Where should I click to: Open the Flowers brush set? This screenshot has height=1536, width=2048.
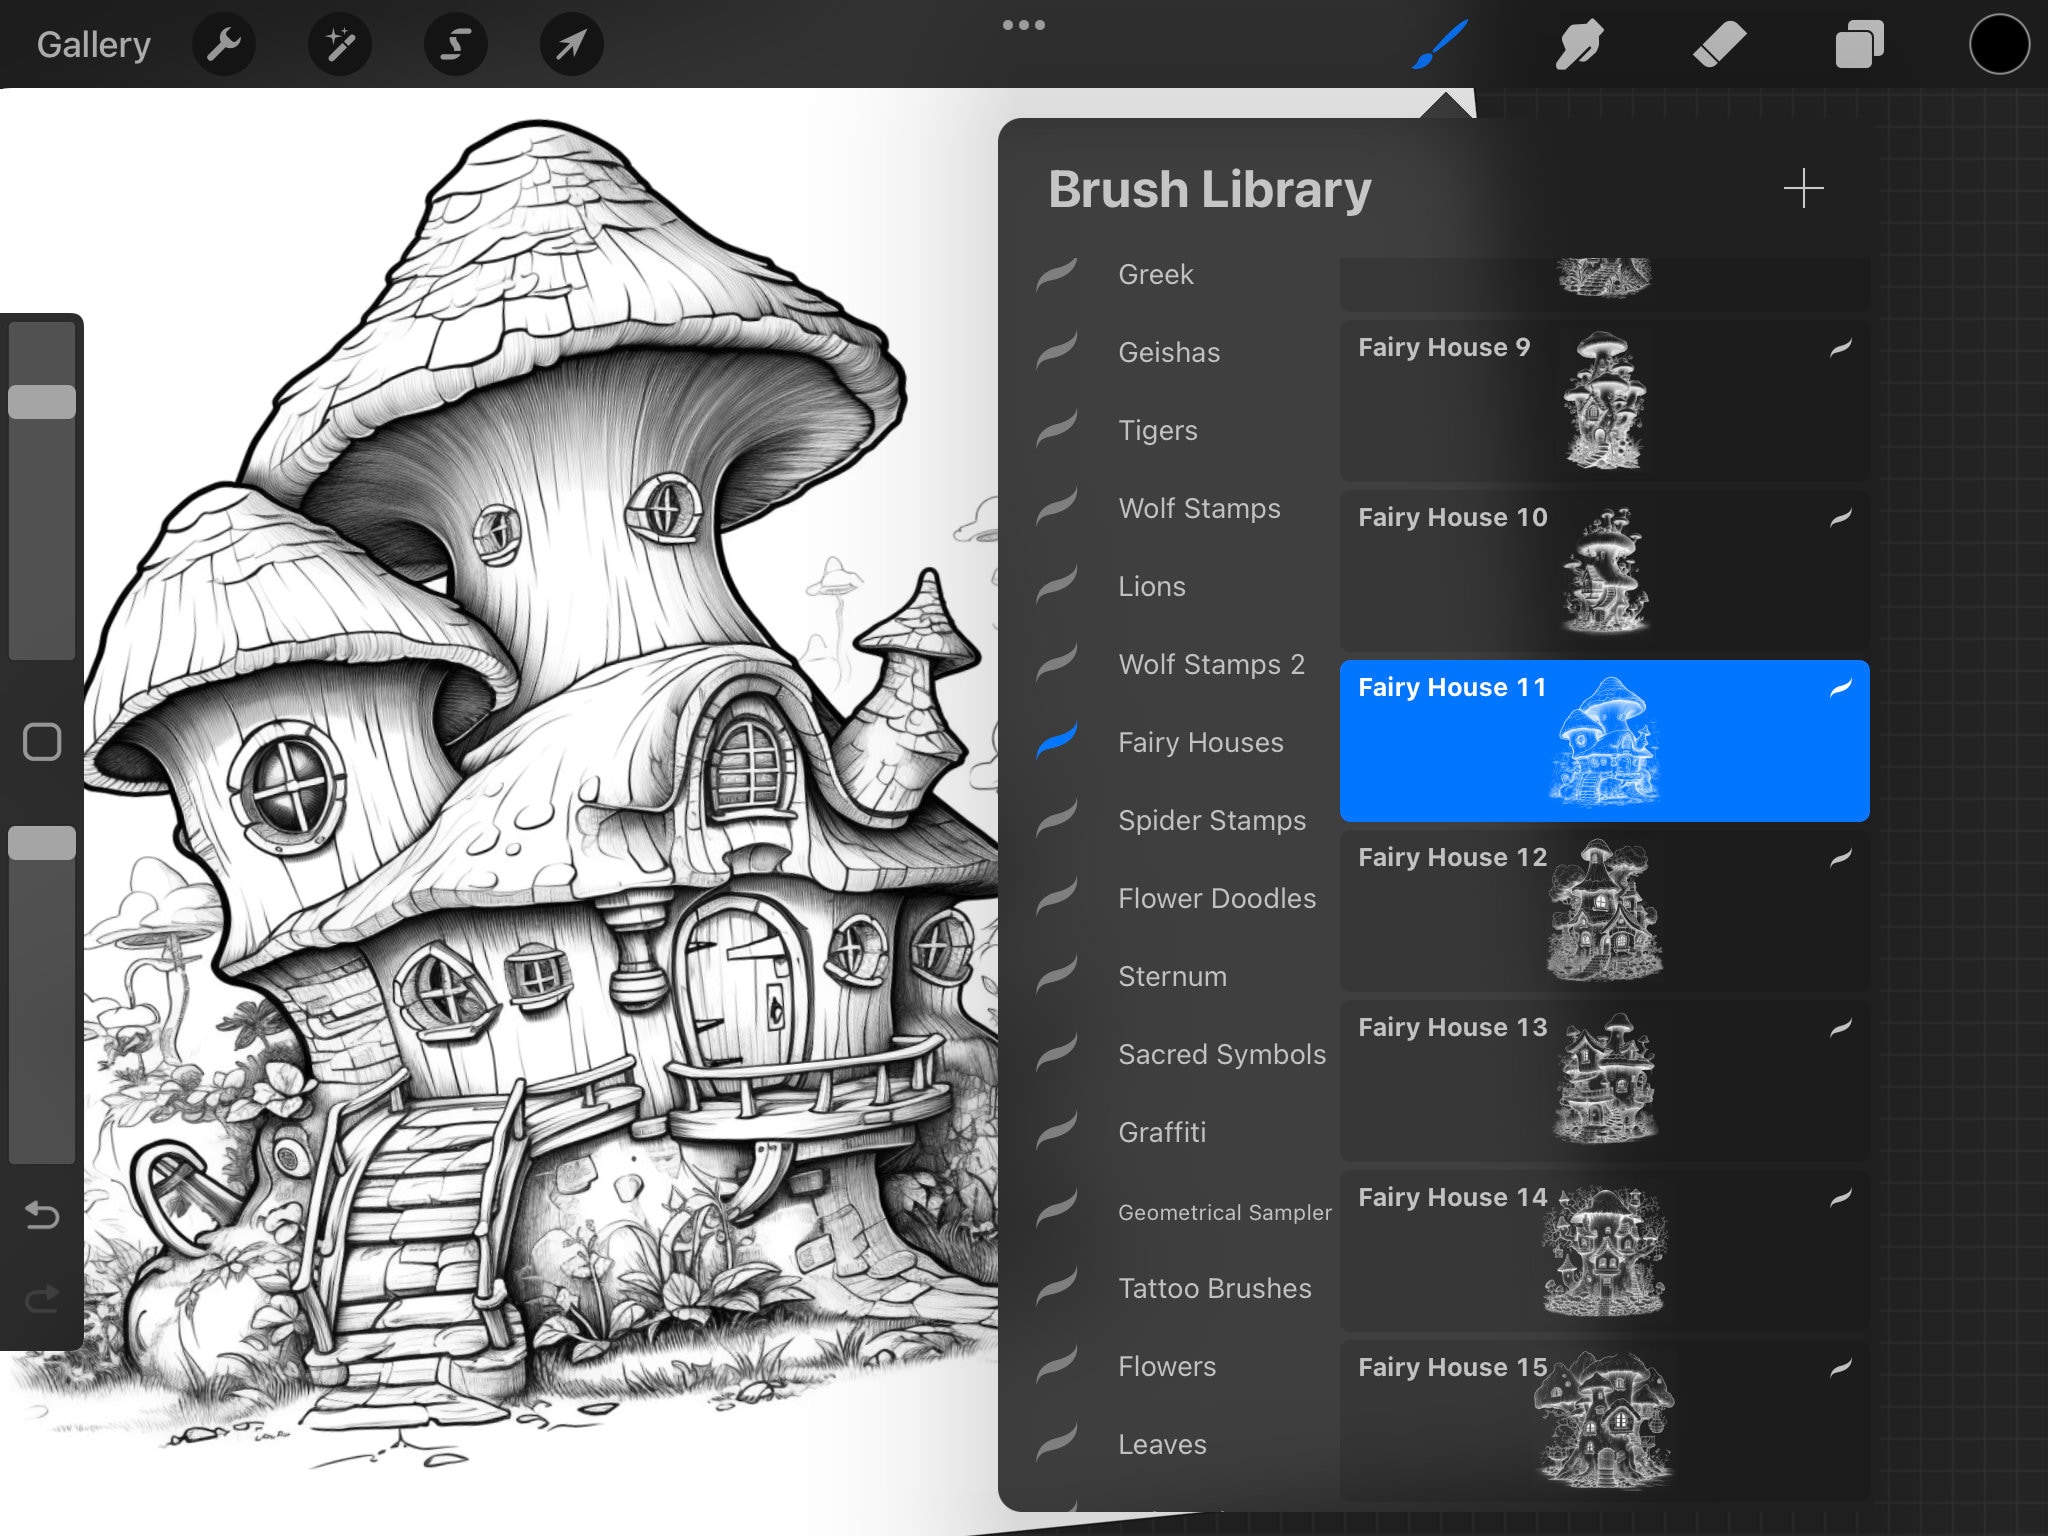[1167, 1366]
